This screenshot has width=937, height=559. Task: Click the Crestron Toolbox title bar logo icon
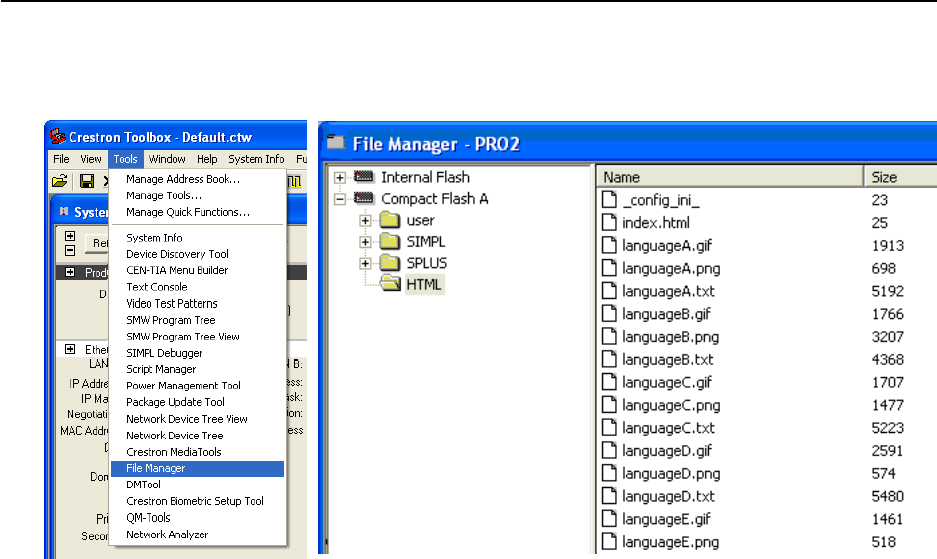pos(57,136)
